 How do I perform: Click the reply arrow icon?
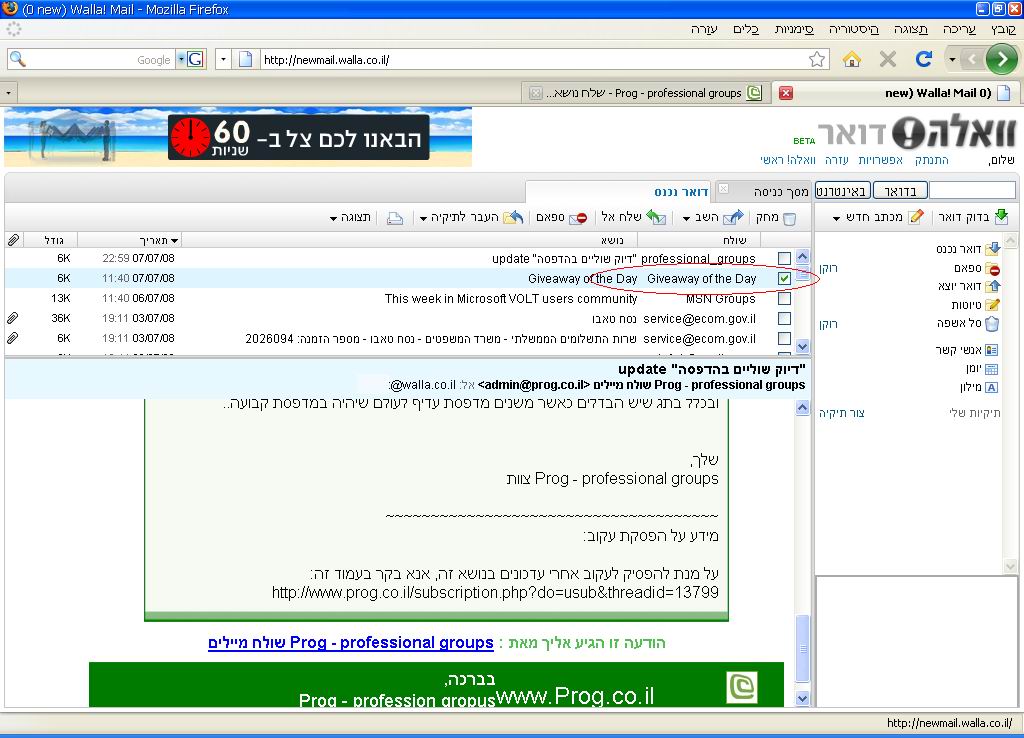coord(733,217)
